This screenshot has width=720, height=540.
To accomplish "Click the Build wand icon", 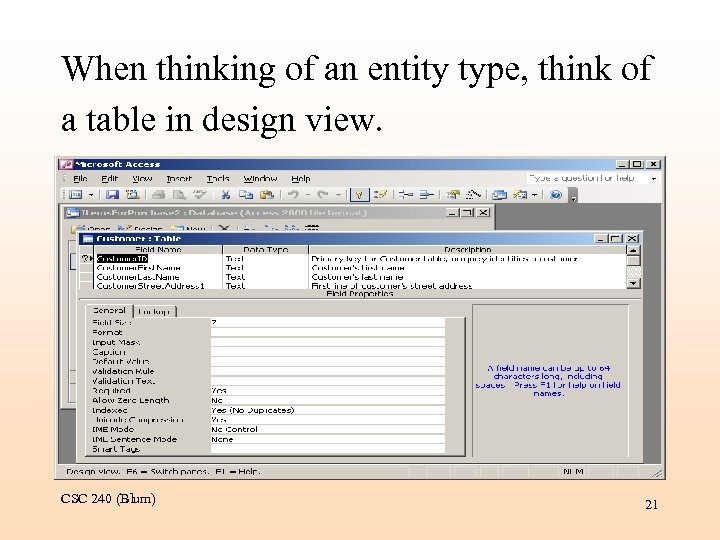I will pos(473,195).
